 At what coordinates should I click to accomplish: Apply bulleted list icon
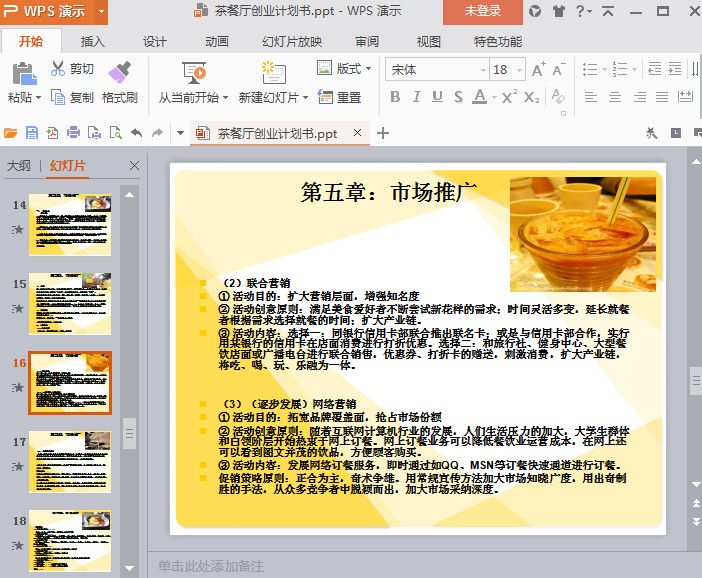[590, 69]
